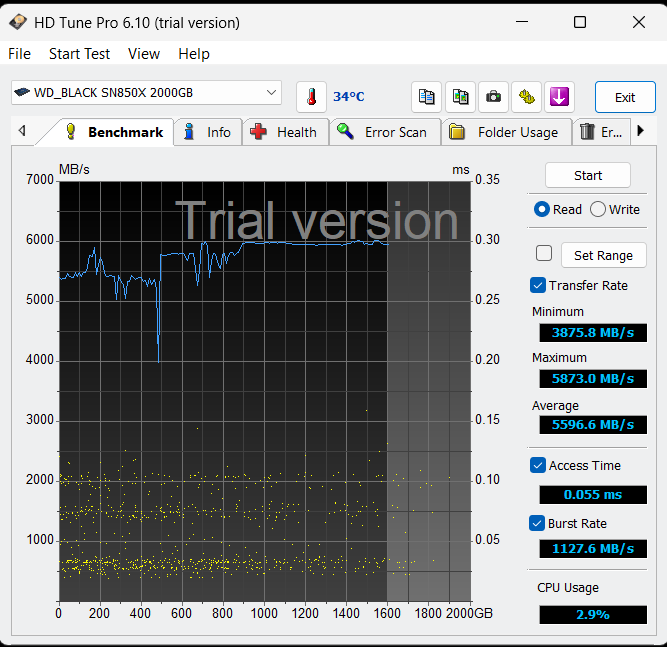Open the WD_BLACK SN850X drive dropdown

(x=146, y=92)
